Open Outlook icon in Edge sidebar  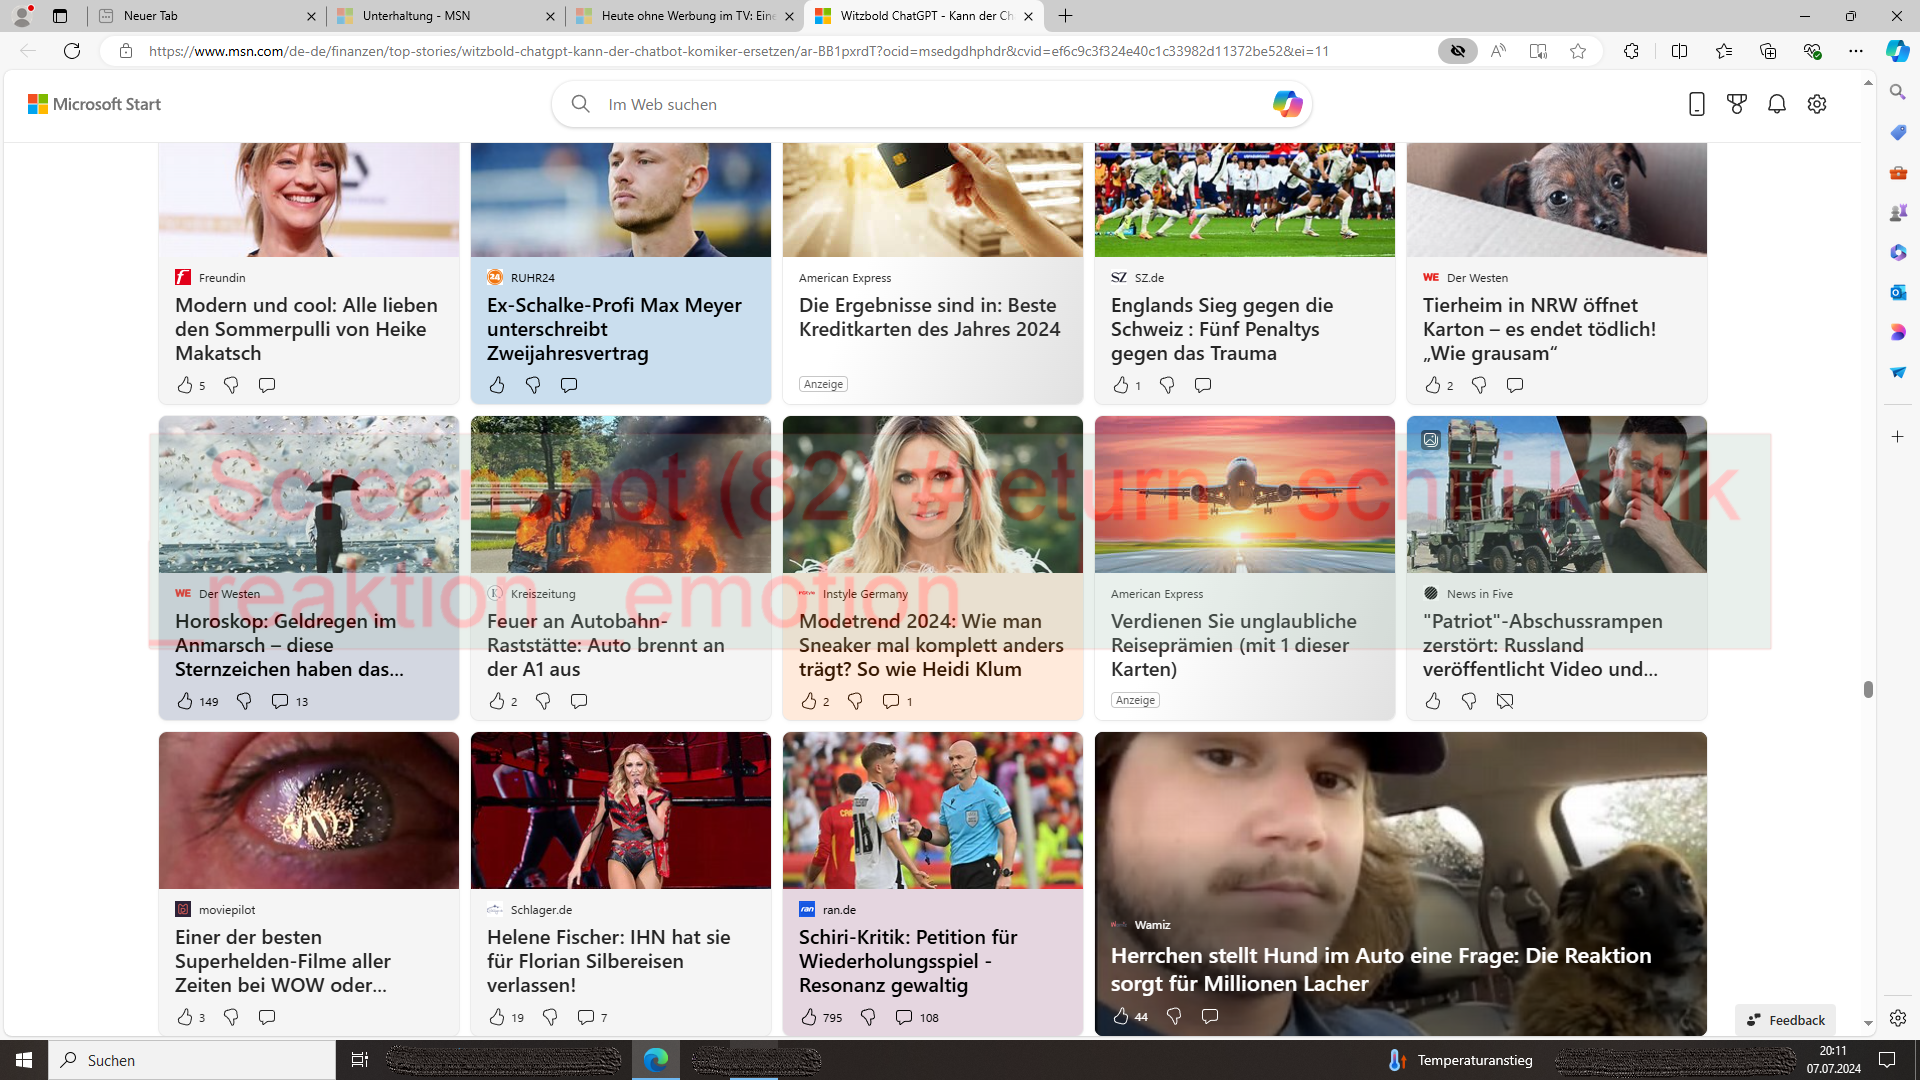1897,292
